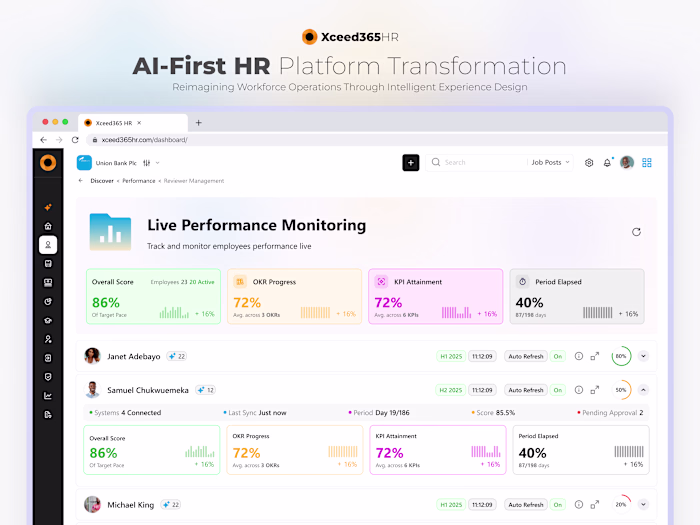Expand view icon in Michael King row
This screenshot has width=700, height=525.
(595, 504)
